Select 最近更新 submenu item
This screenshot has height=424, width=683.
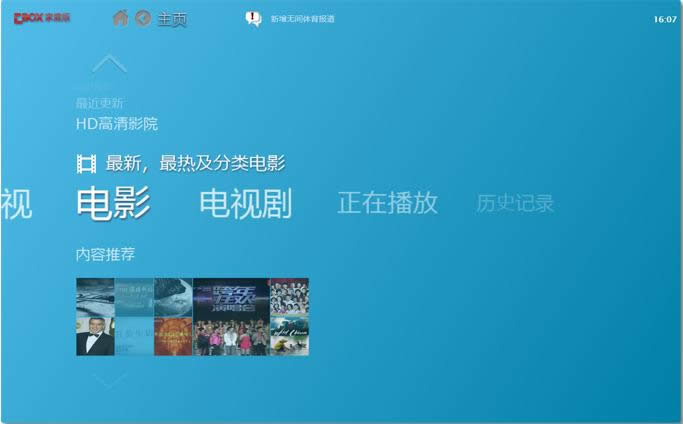(x=99, y=103)
